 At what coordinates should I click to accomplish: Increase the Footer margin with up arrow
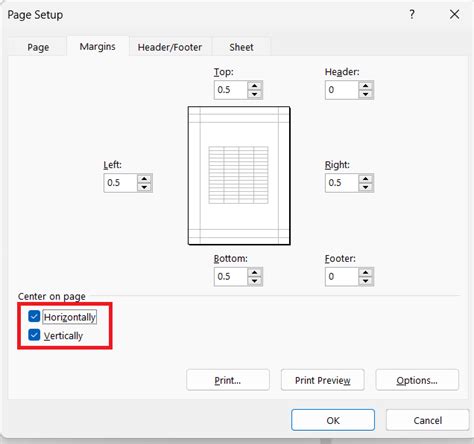pyautogui.click(x=366, y=273)
